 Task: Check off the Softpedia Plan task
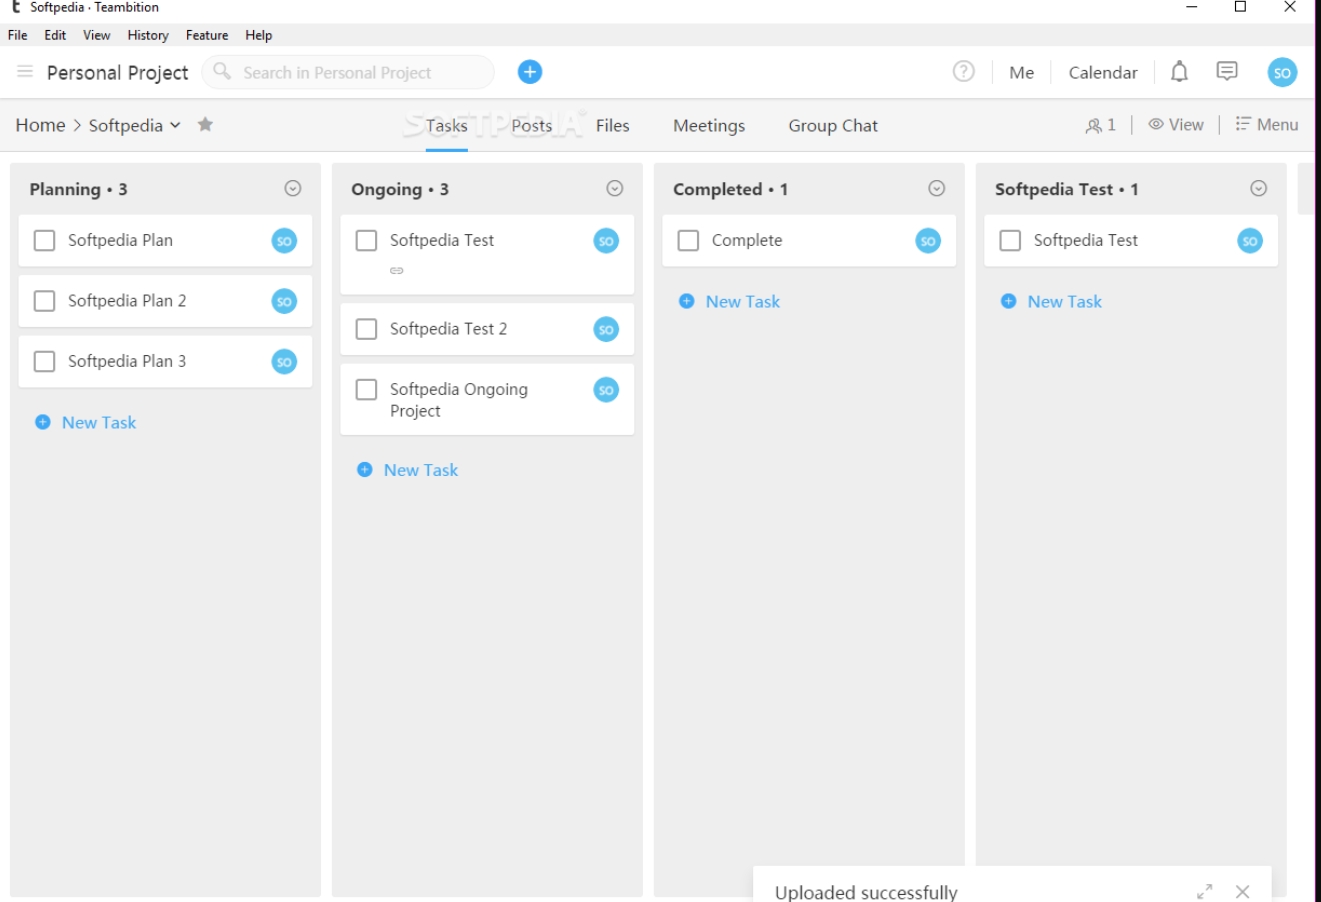point(45,241)
